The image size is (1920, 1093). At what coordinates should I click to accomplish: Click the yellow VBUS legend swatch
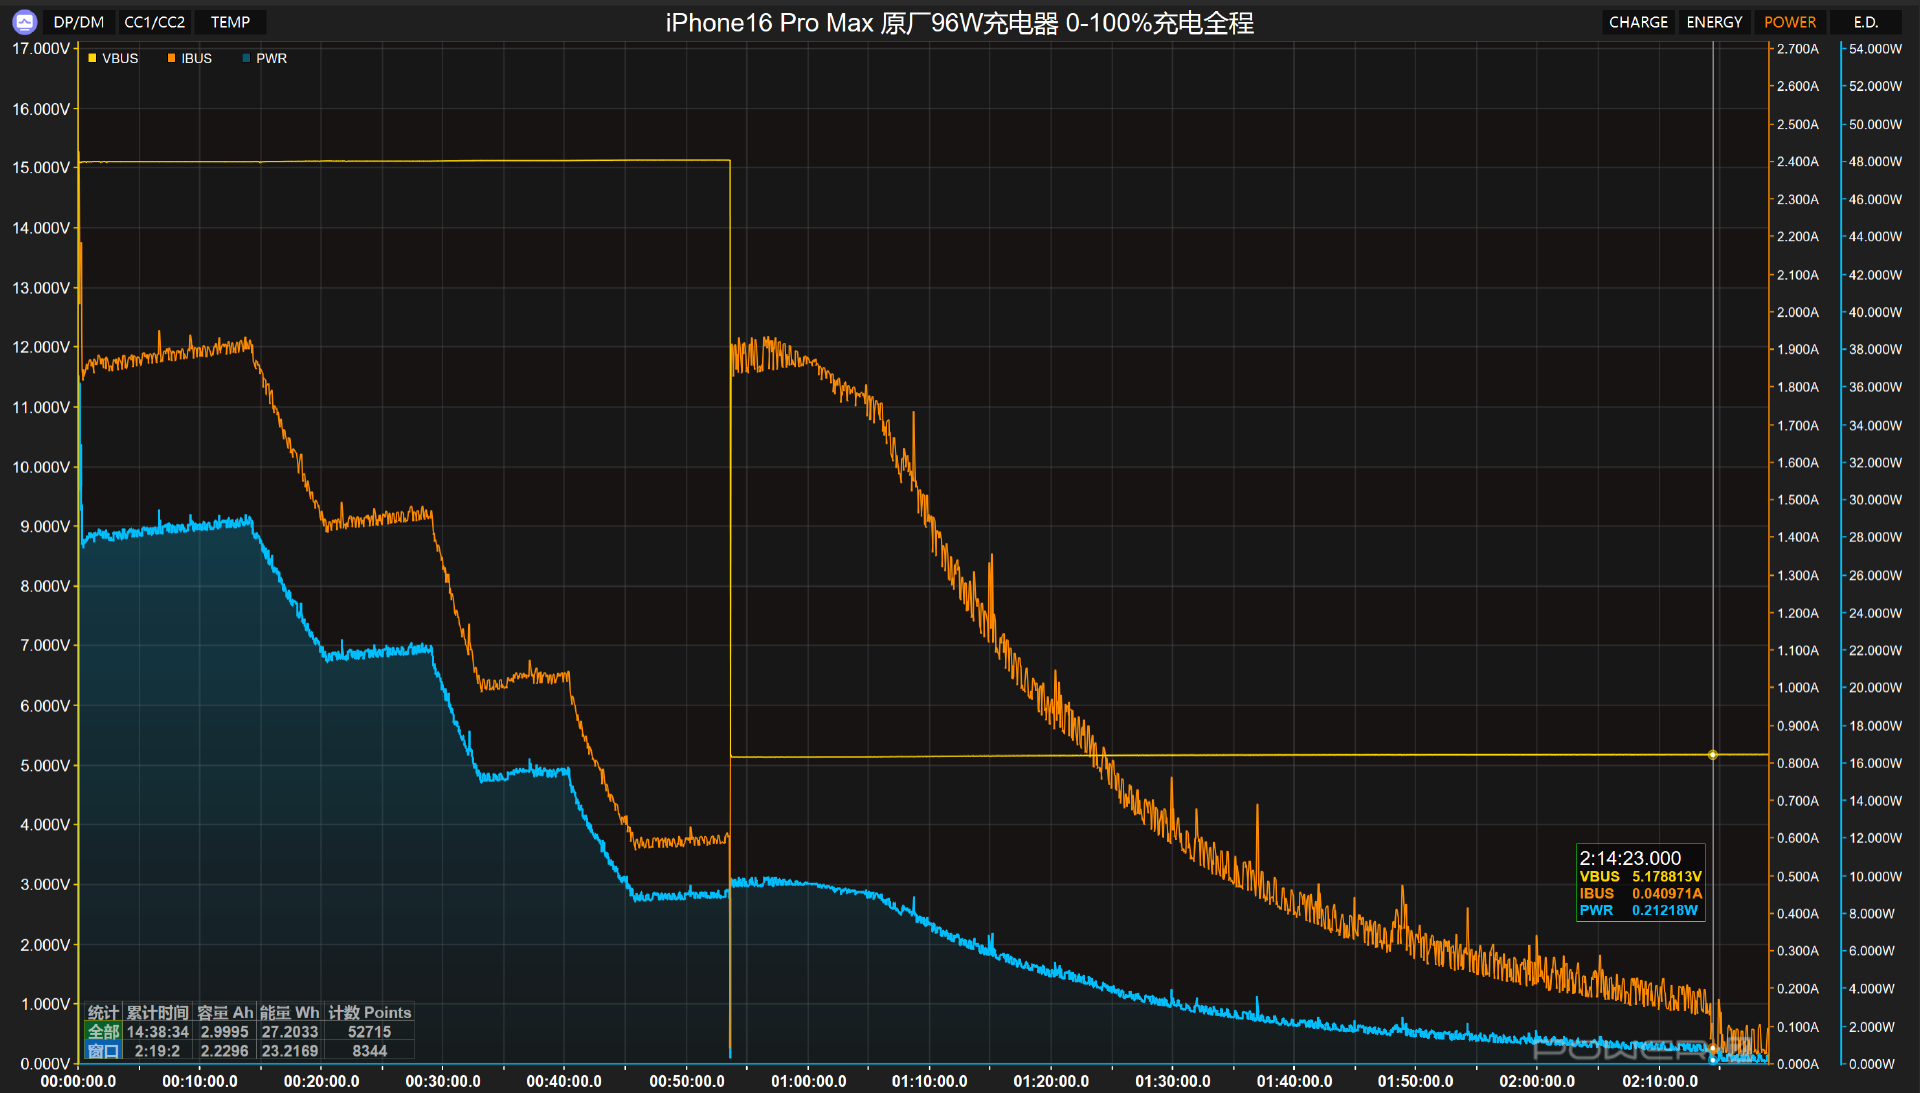(x=92, y=58)
